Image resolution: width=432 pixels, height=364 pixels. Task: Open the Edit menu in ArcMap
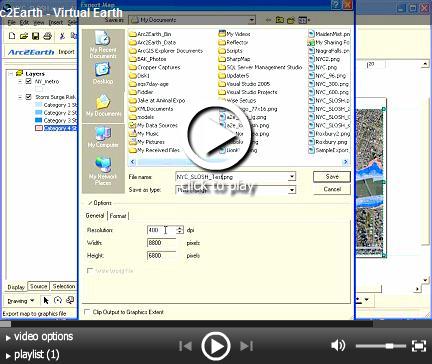[24, 22]
